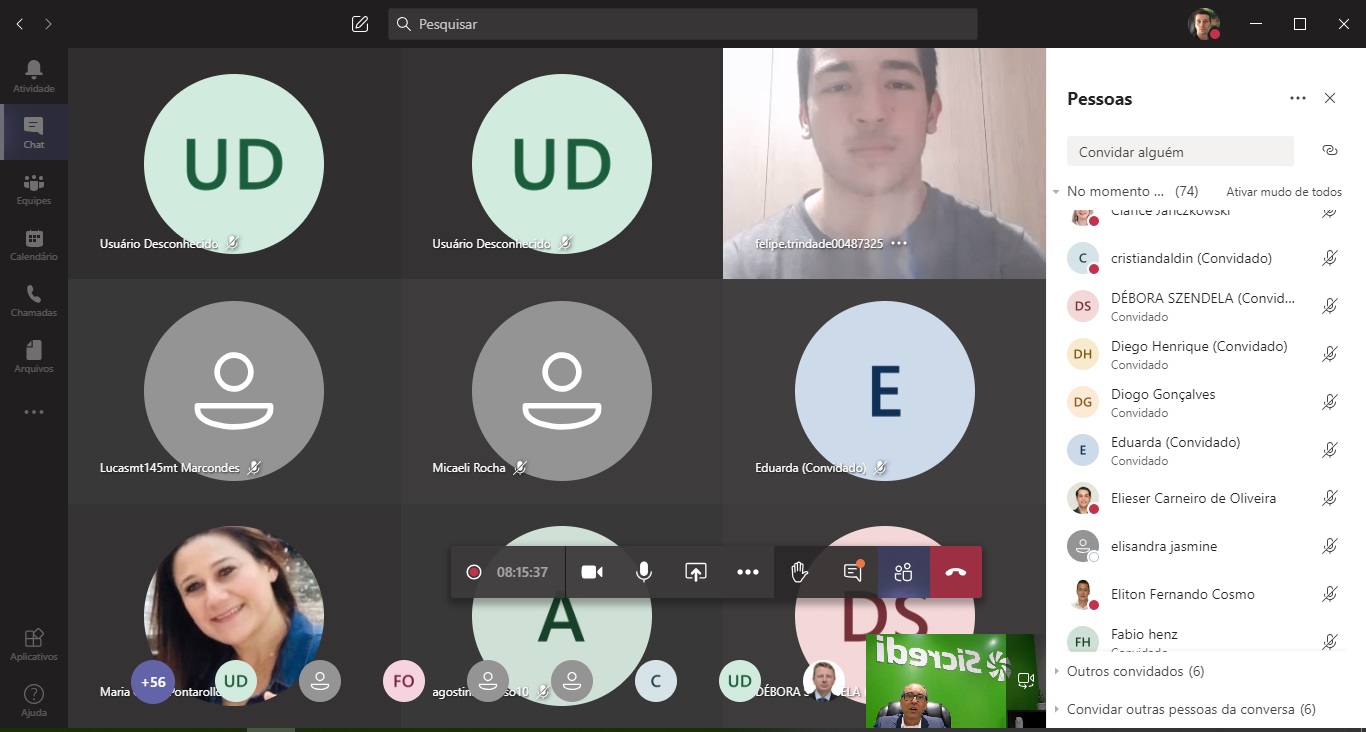The height and width of the screenshot is (732, 1366).
Task: Open Arquivos in the sidebar
Action: (34, 356)
